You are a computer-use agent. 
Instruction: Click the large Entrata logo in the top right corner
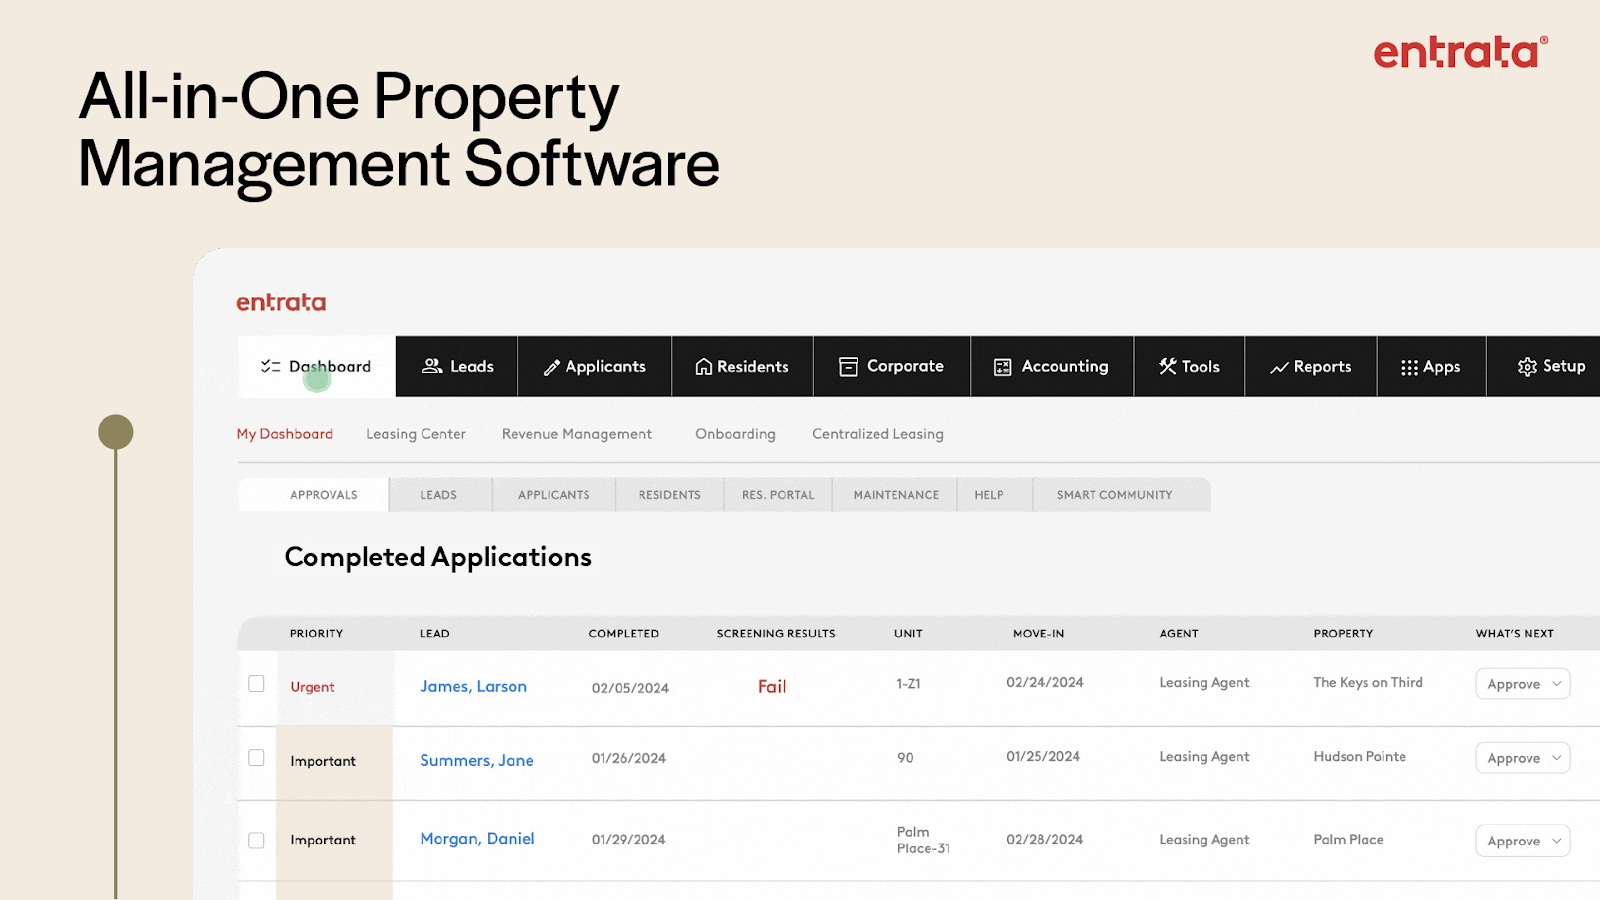coord(1460,52)
